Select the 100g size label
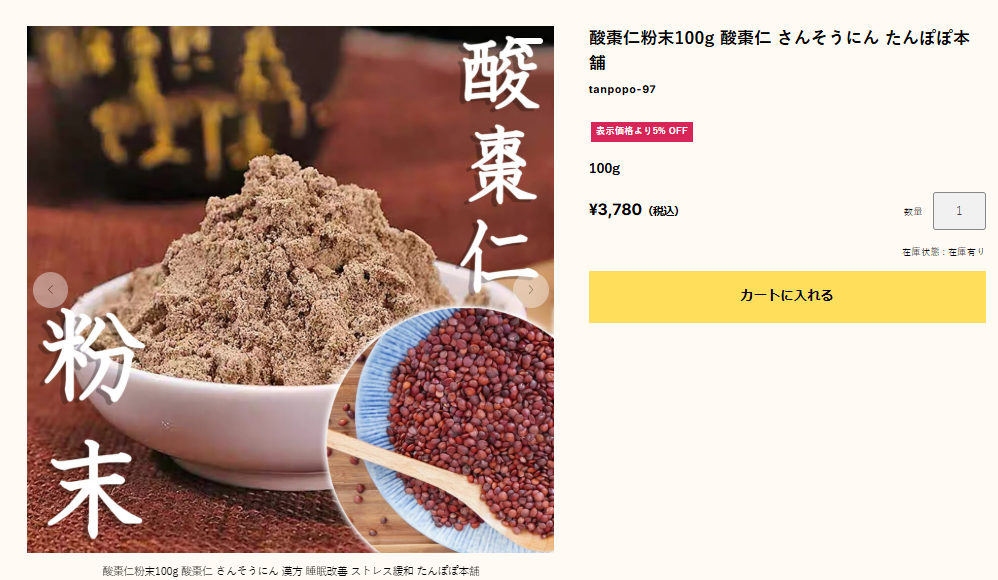Screen dimensions: 998x580 [x=604, y=168]
